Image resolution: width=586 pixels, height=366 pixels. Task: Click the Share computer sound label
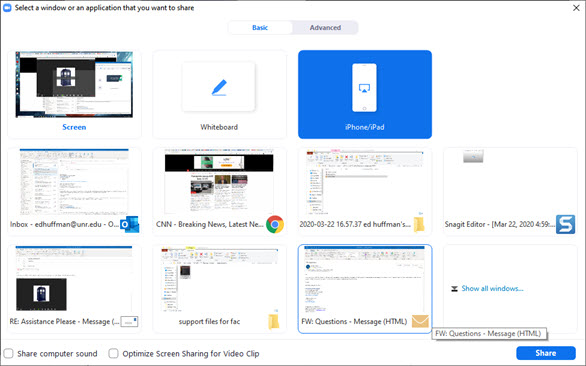point(57,353)
